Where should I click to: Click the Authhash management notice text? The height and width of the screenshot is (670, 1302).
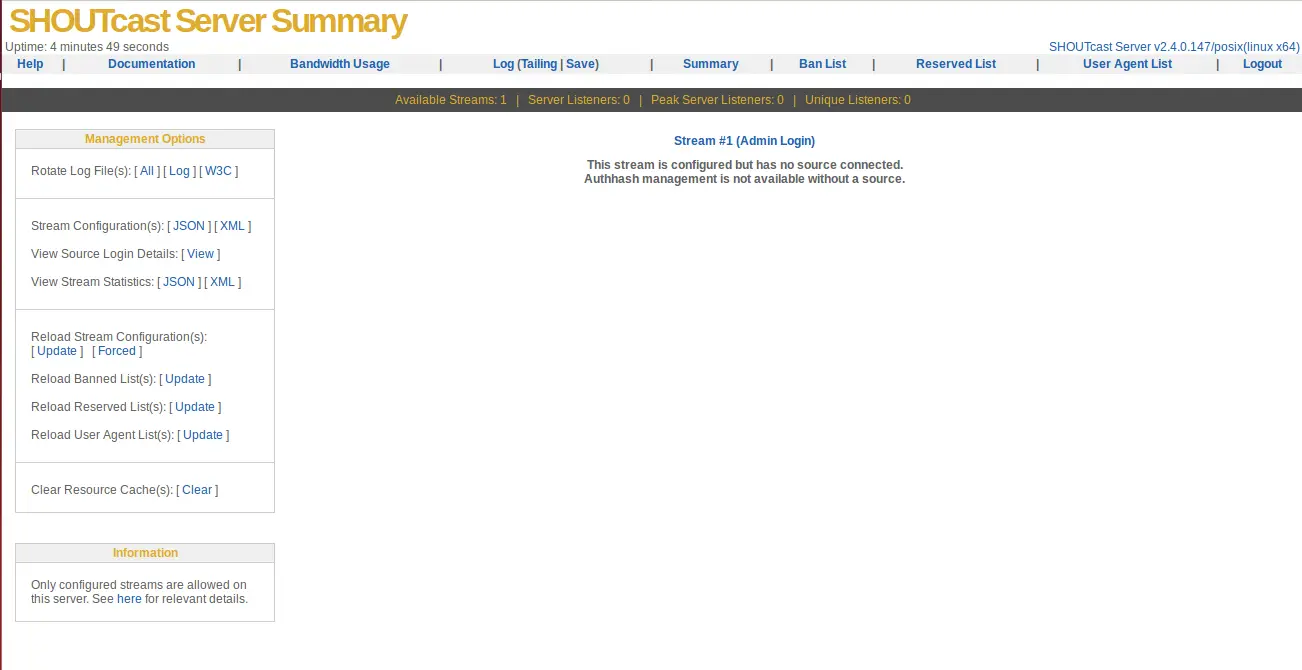pos(745,179)
